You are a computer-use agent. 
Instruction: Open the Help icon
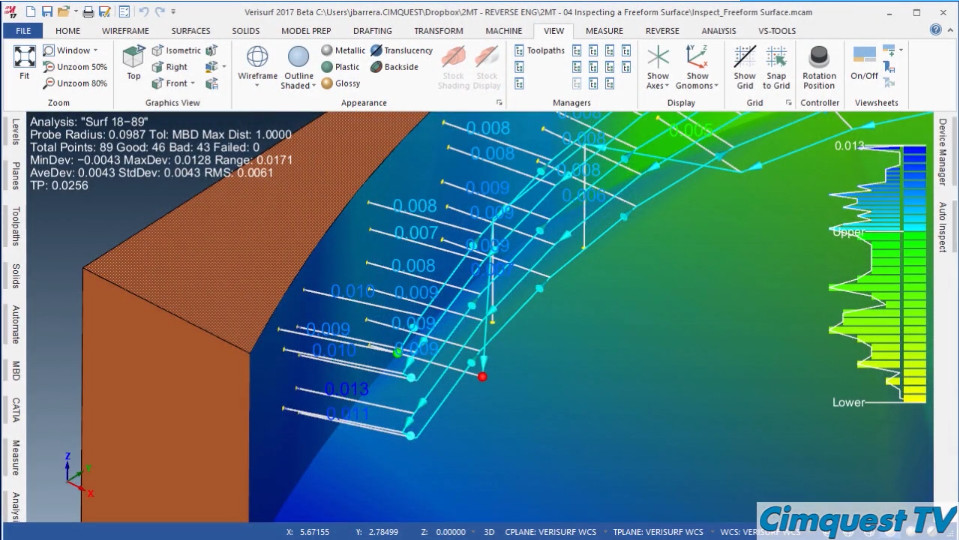pyautogui.click(x=935, y=29)
